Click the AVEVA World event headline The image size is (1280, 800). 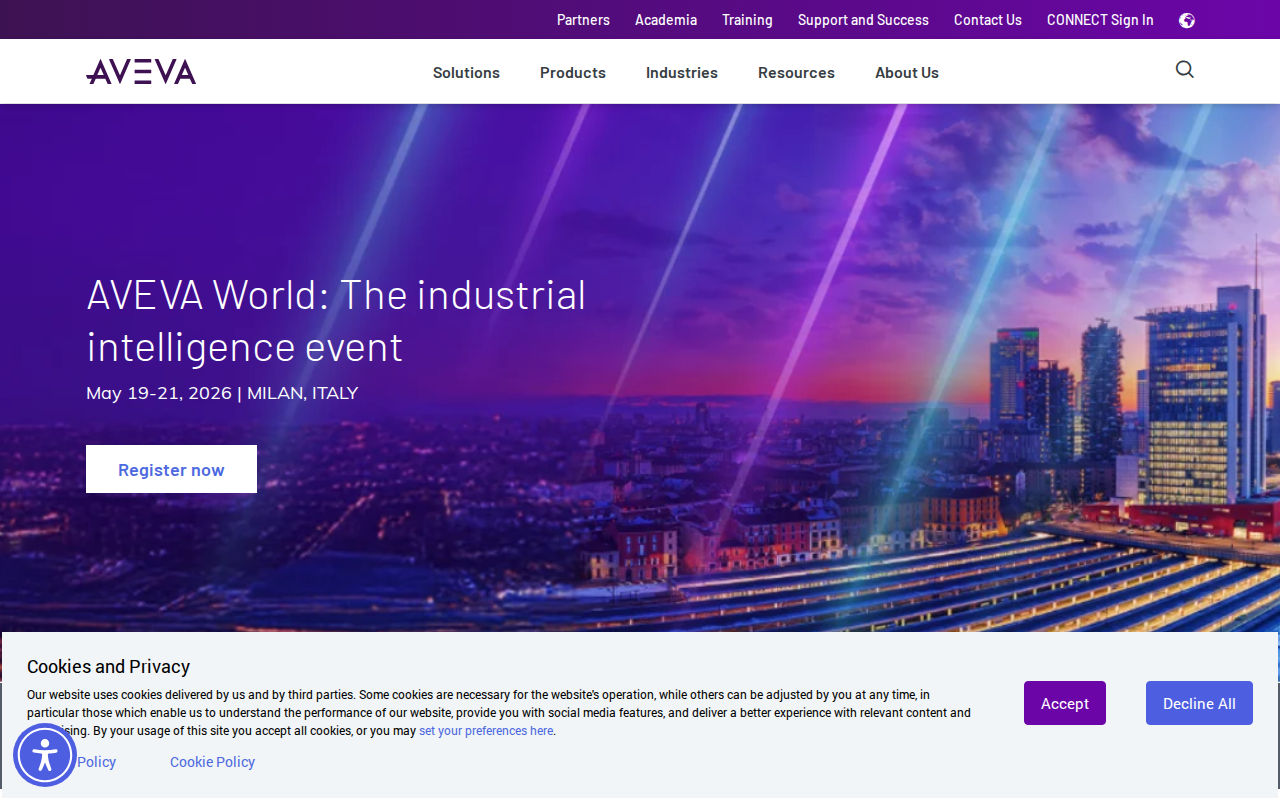pos(336,321)
